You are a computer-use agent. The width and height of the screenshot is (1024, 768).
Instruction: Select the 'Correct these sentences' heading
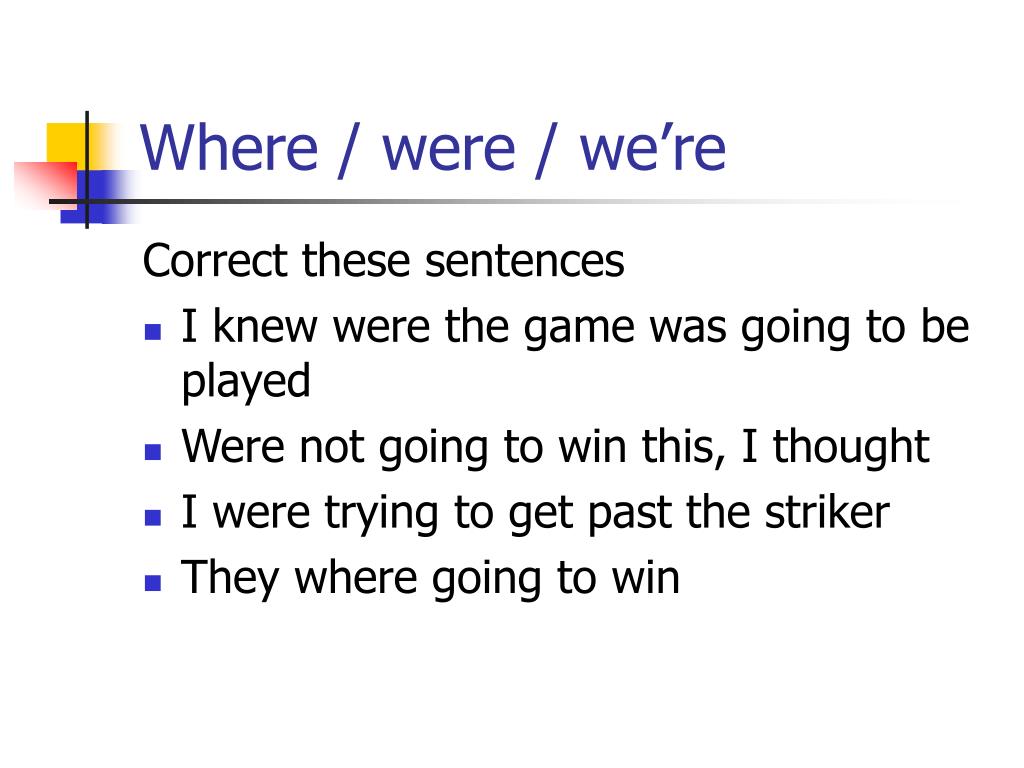[383, 261]
